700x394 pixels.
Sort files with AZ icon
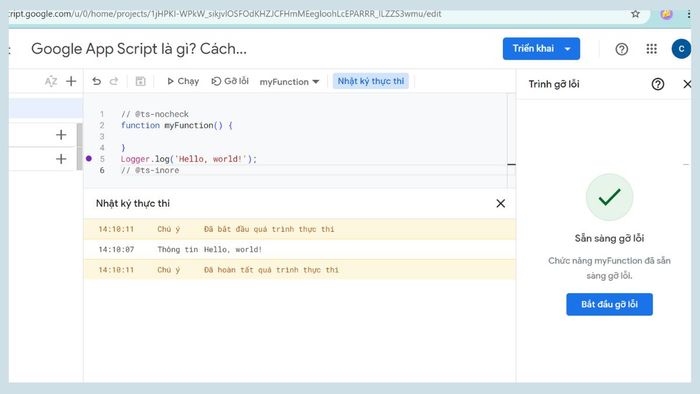[x=51, y=81]
